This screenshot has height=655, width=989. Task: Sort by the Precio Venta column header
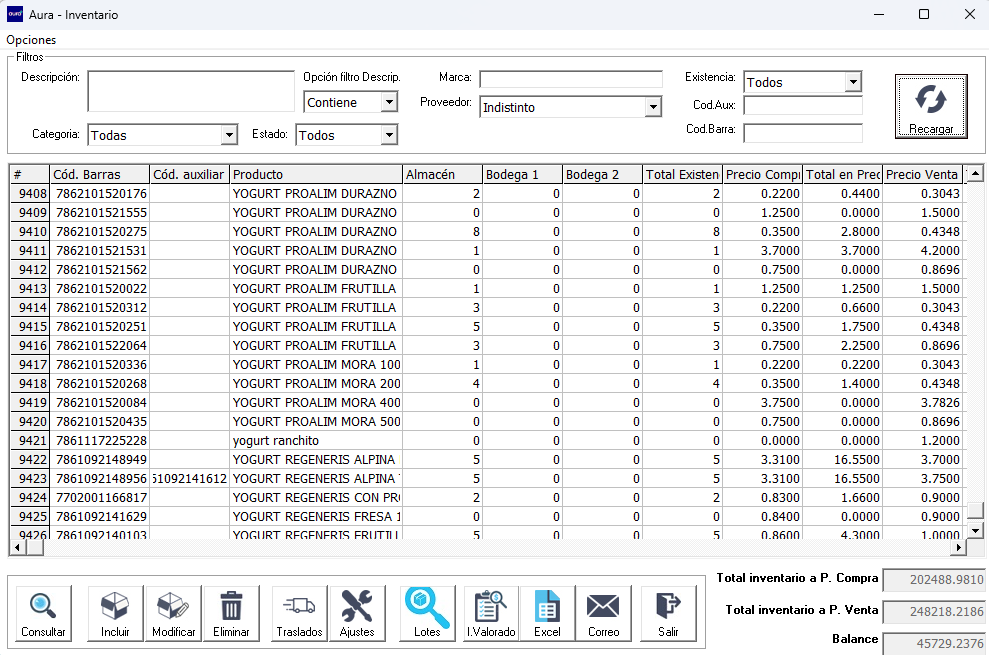(922, 174)
